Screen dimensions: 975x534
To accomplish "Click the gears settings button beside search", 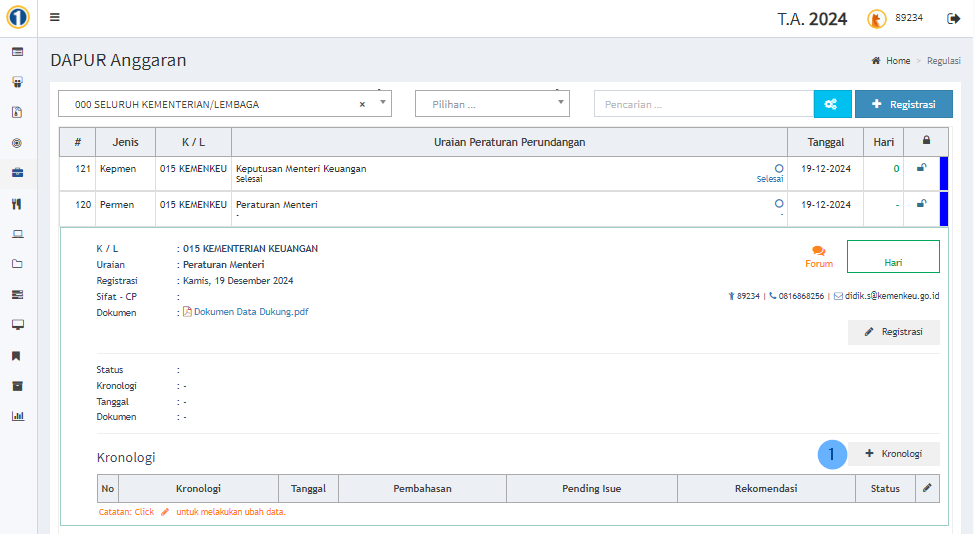I will (832, 104).
